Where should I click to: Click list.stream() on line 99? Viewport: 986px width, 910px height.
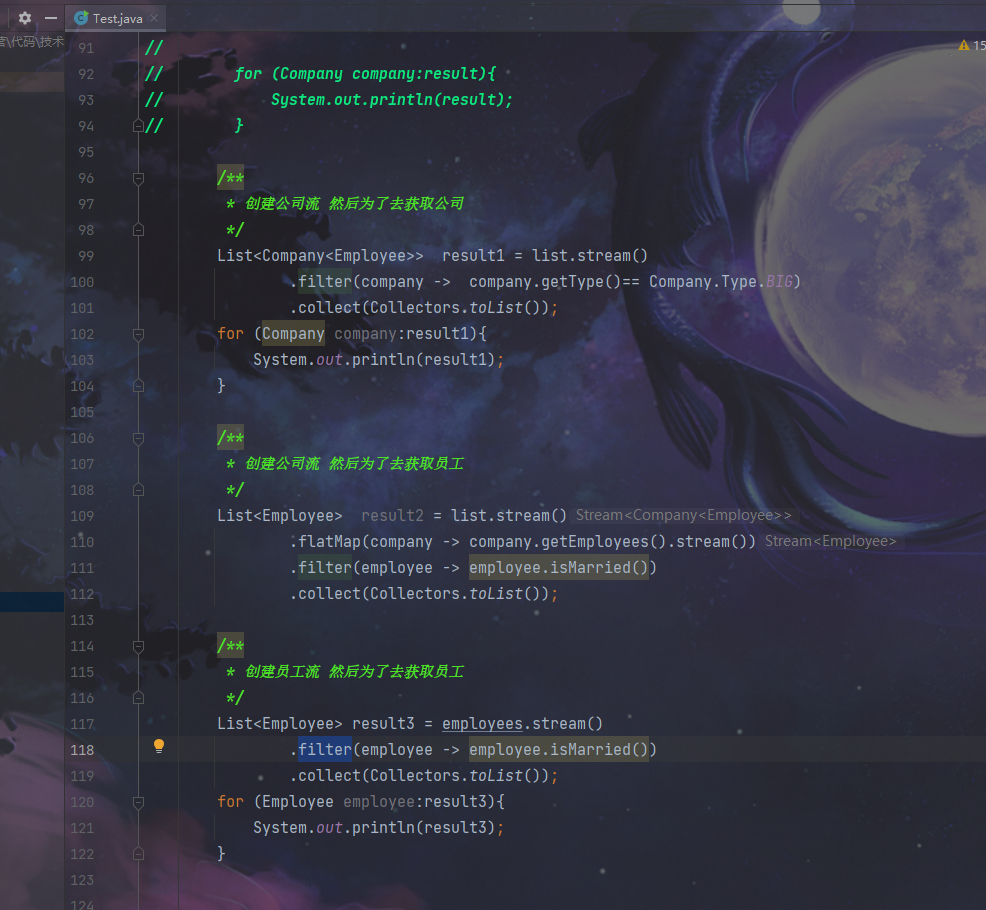590,256
